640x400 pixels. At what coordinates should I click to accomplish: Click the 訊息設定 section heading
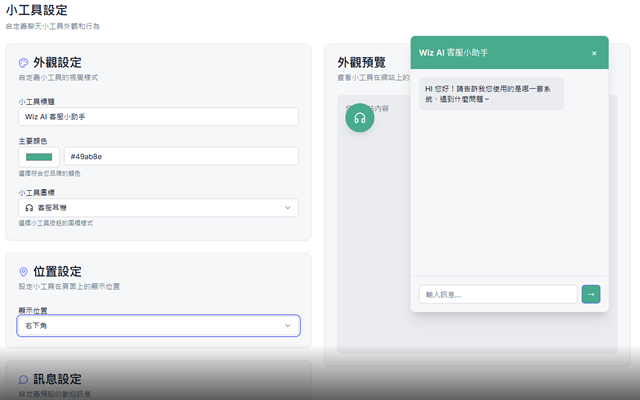57,379
